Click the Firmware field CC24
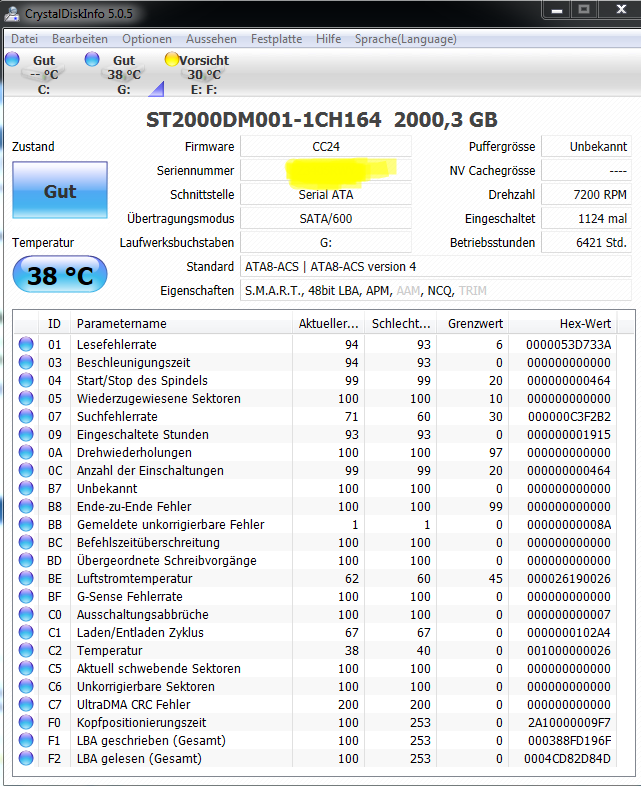 (326, 146)
